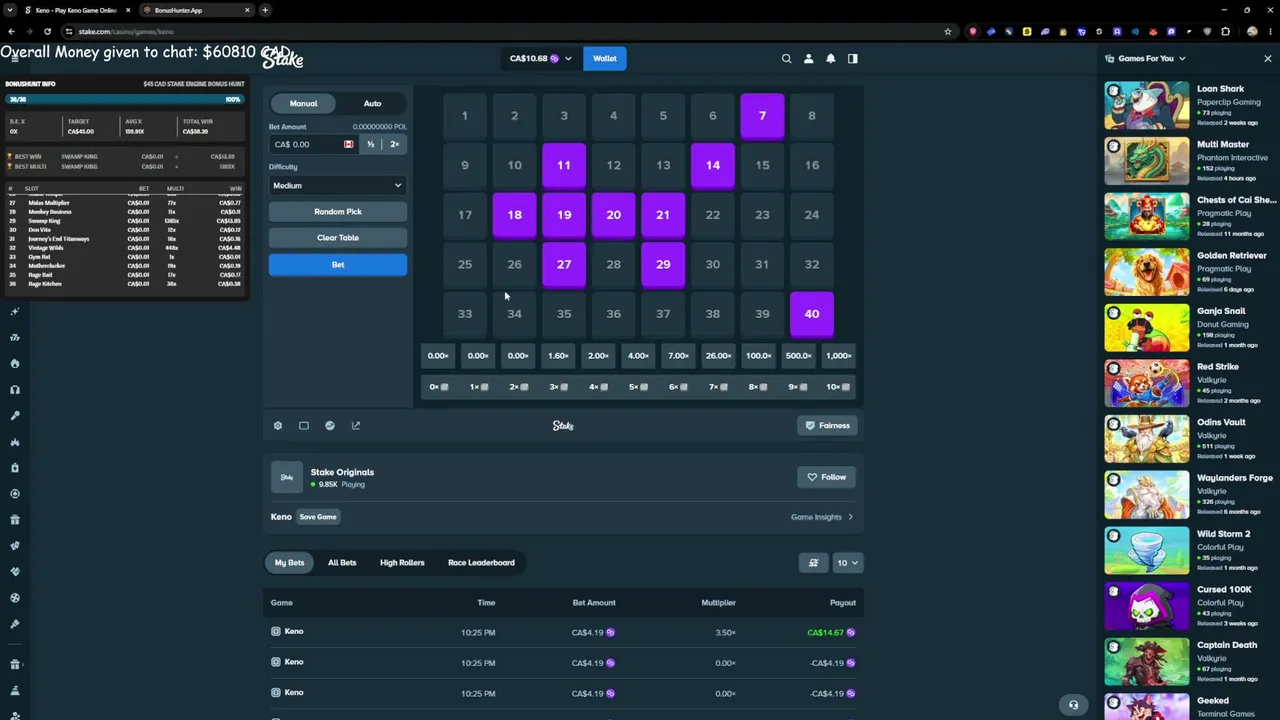Select keno number 1
Image resolution: width=1280 pixels, height=720 pixels.
click(465, 116)
